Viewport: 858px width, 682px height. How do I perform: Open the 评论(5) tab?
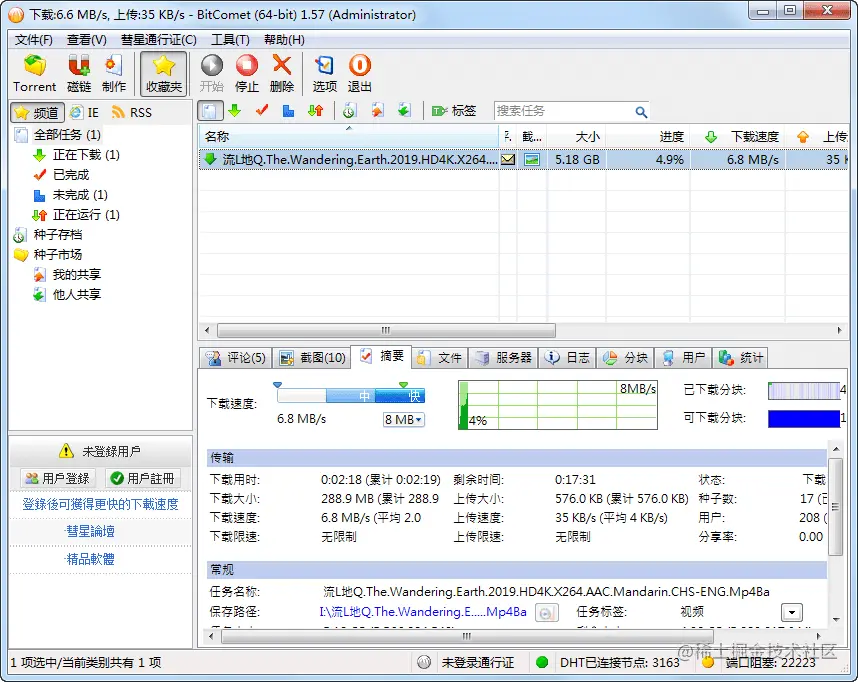[x=236, y=358]
